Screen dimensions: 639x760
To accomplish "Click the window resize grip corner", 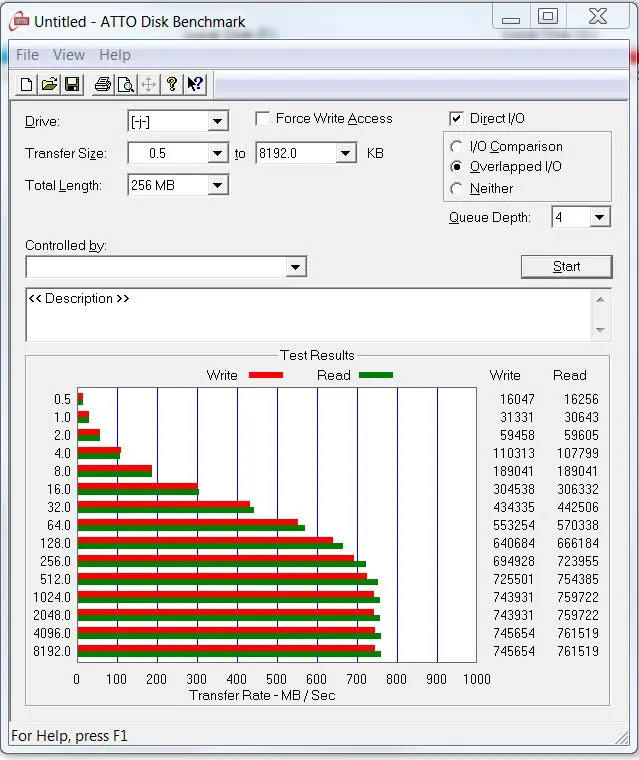I will (621, 737).
